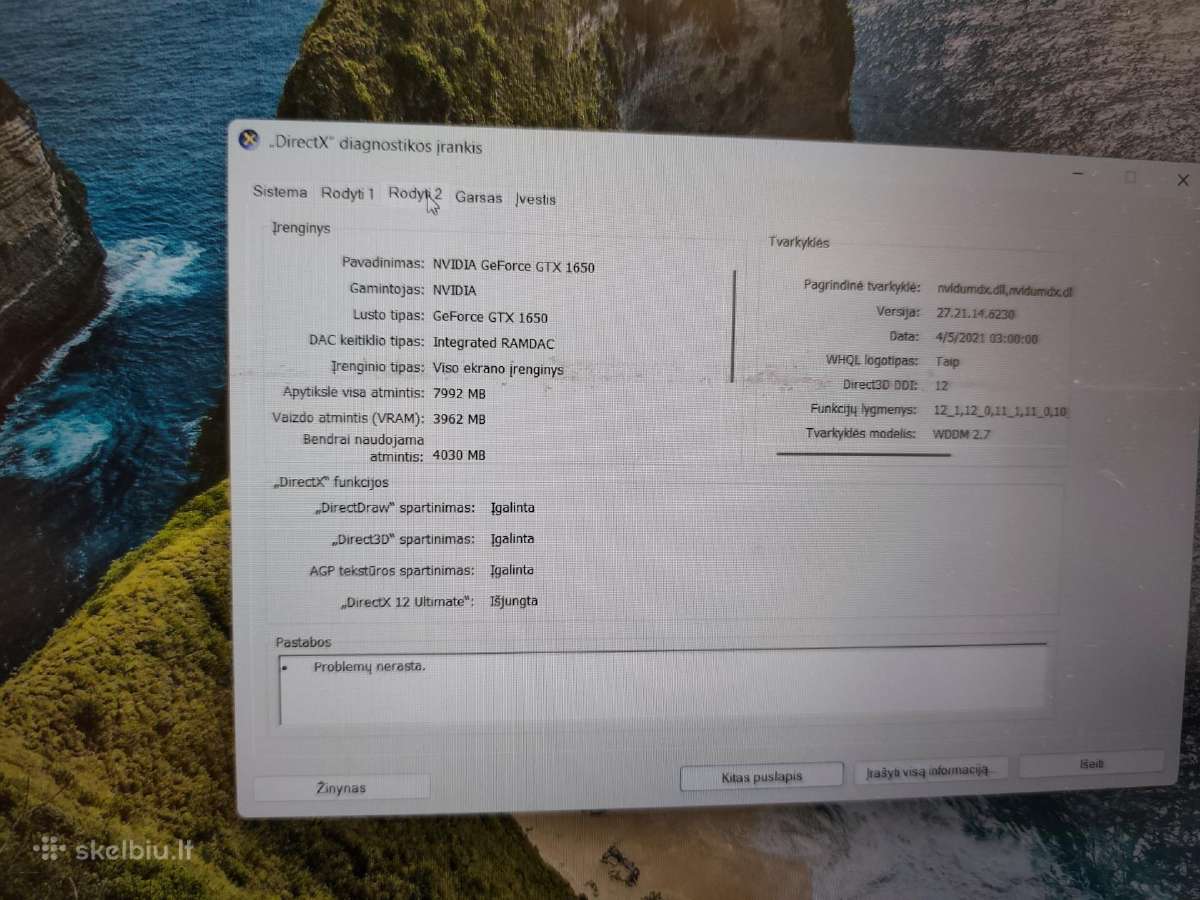Click the Lusto tipas value GeForce GTX 1650

(x=490, y=317)
